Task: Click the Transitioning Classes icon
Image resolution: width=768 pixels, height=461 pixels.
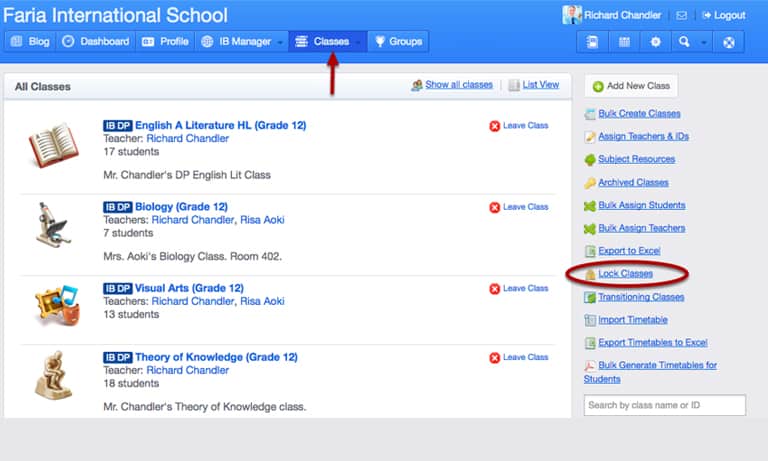Action: pos(590,297)
